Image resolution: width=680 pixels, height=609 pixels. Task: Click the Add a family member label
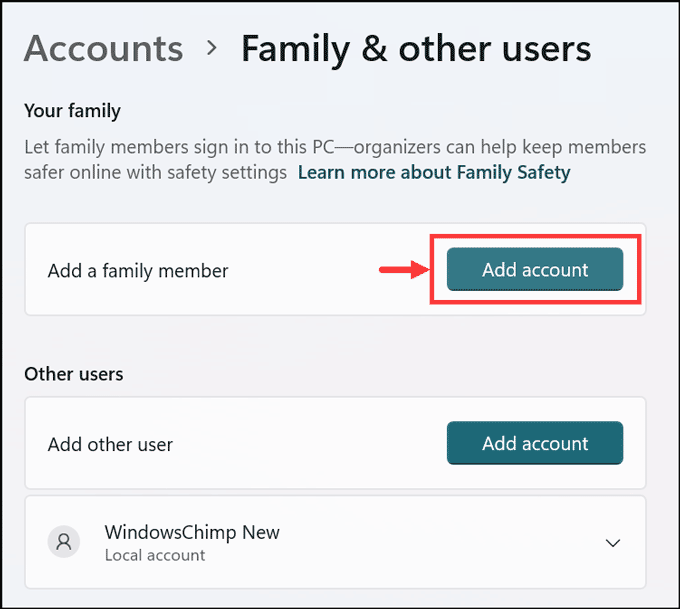(138, 270)
